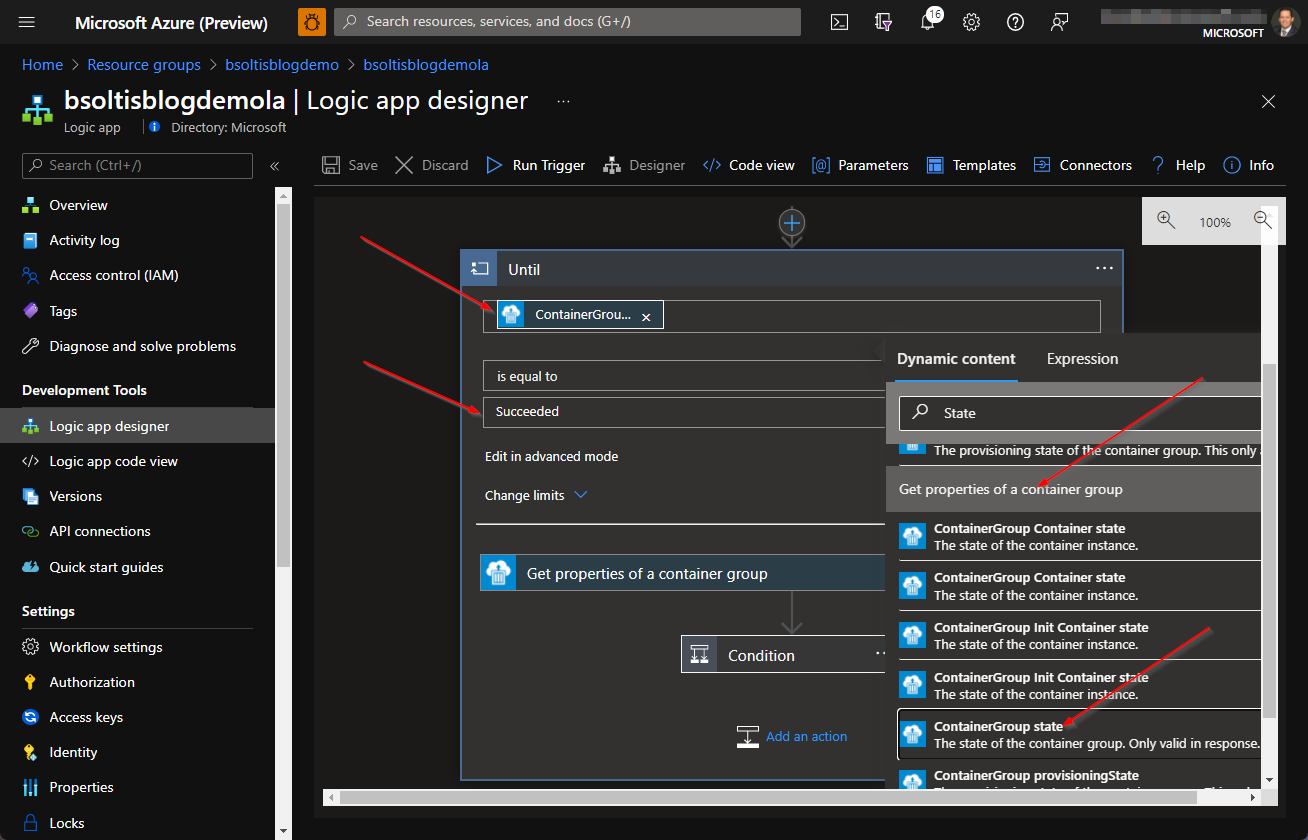Click the Add an action link
1308x840 pixels.
tap(806, 736)
